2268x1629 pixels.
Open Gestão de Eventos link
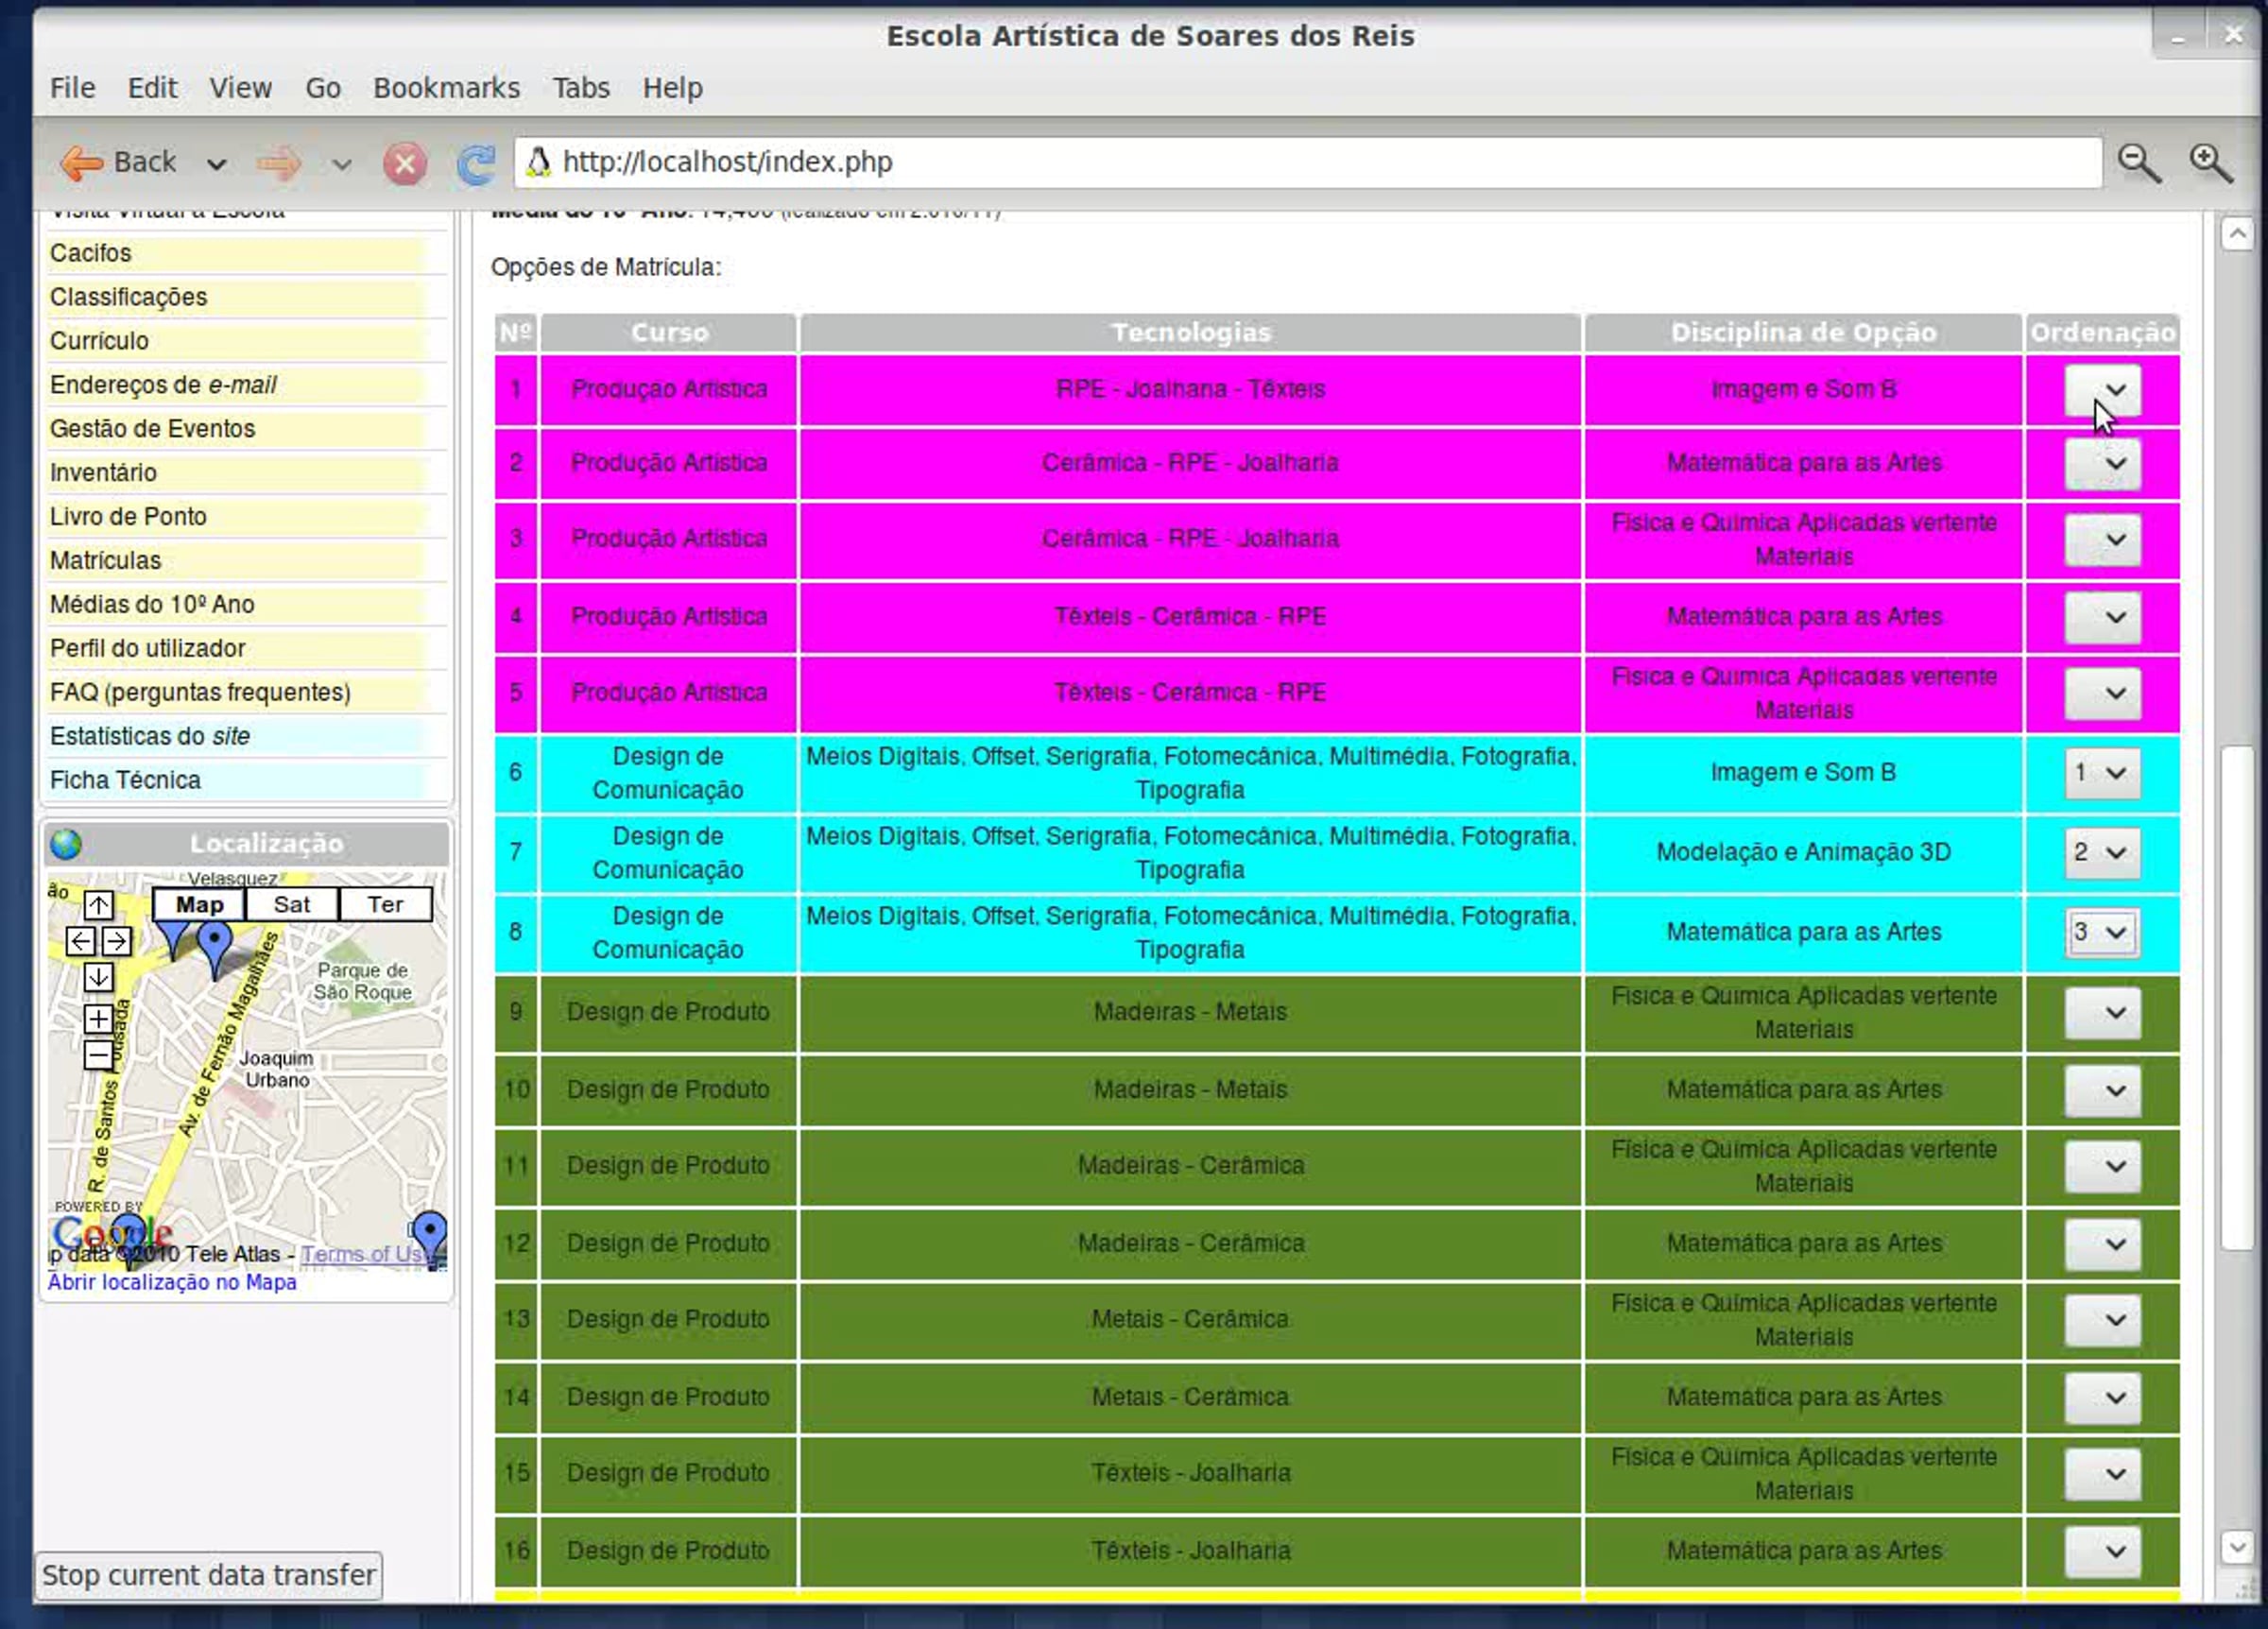coord(152,429)
